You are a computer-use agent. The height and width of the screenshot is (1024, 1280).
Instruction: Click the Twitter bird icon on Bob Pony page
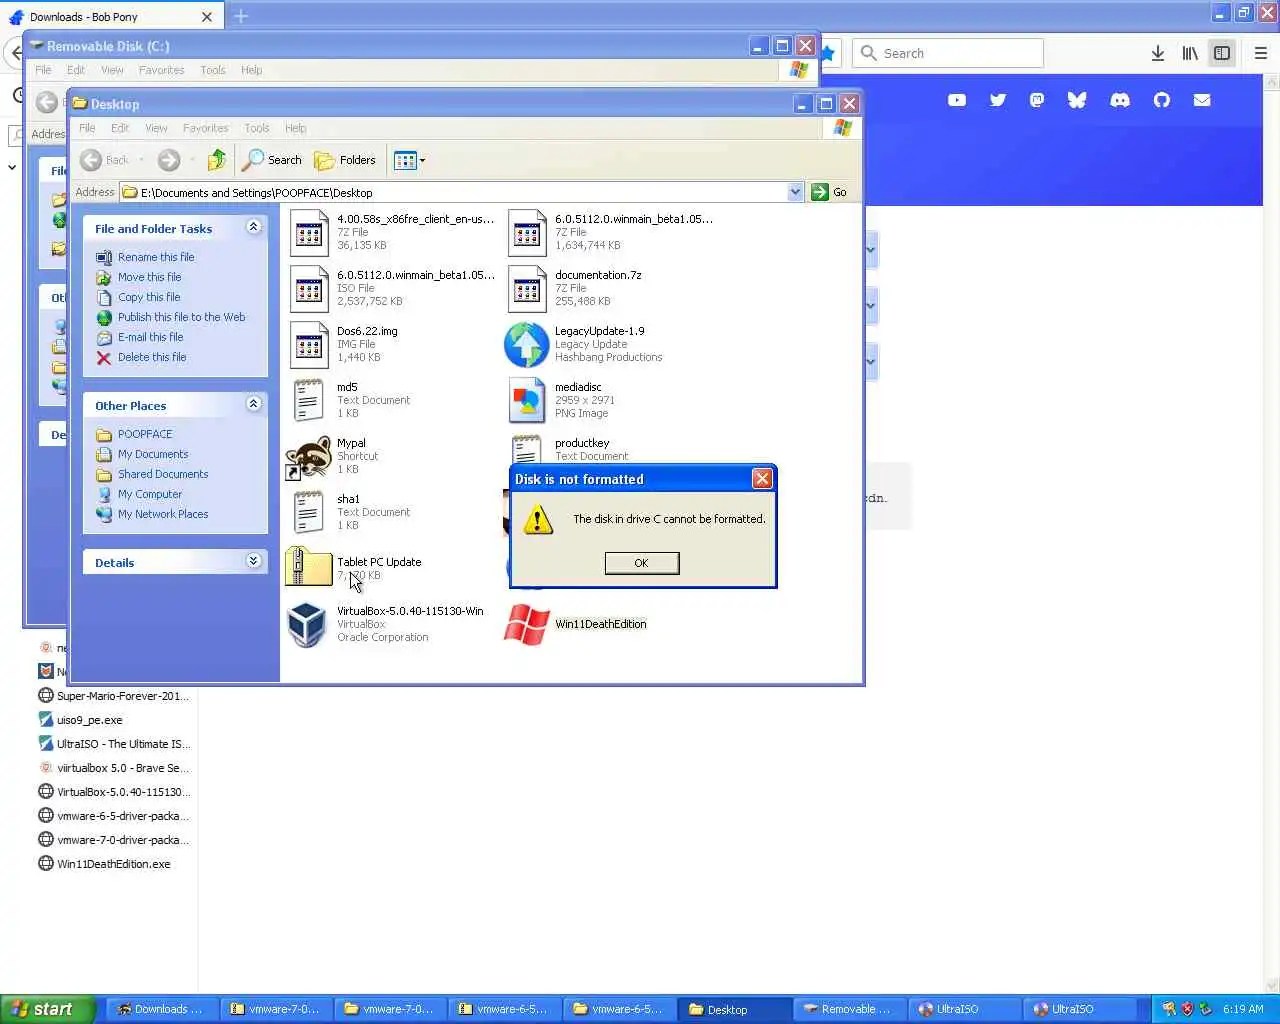[997, 100]
